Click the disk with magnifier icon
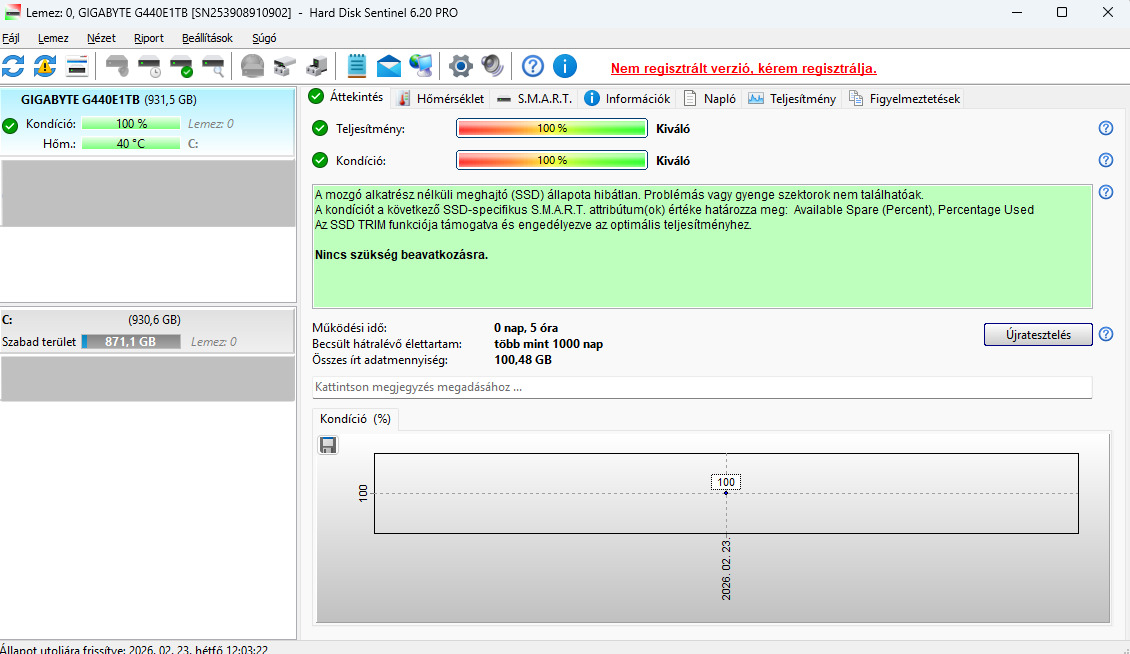Image resolution: width=1130 pixels, height=654 pixels. point(213,66)
